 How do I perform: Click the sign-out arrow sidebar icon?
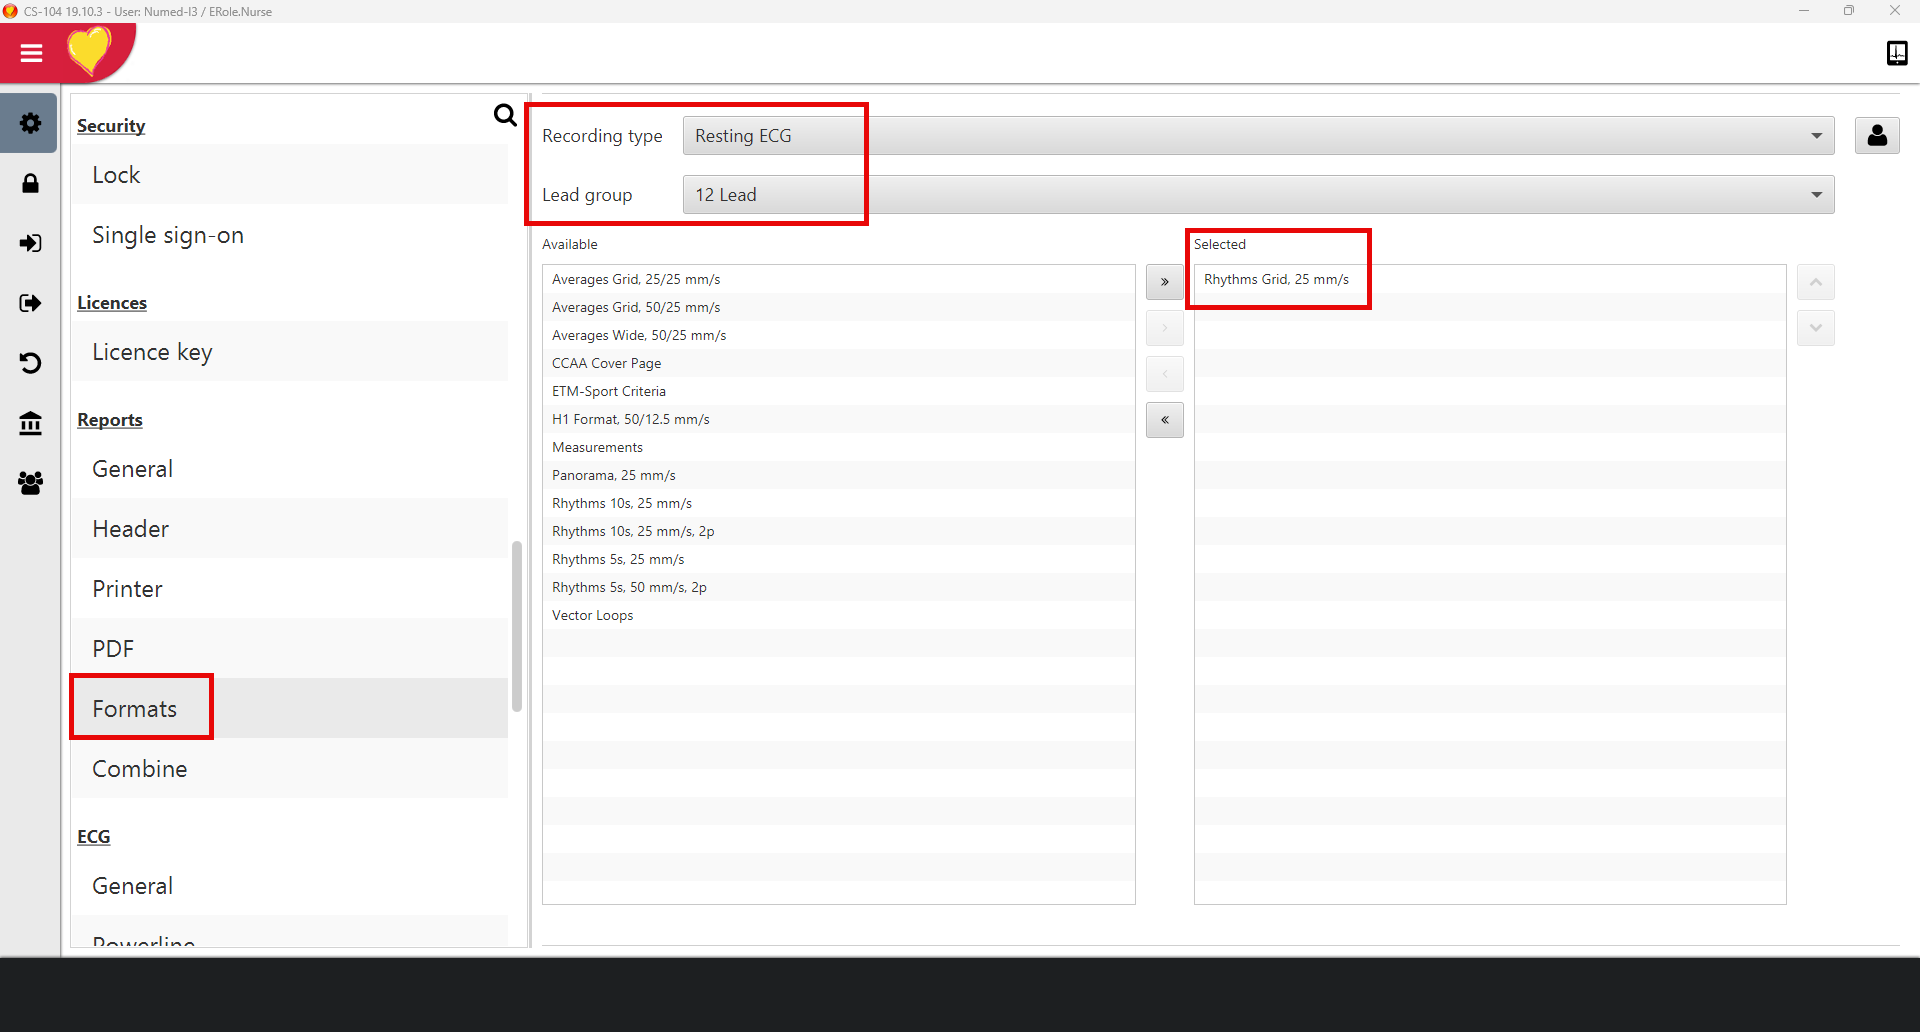click(30, 303)
